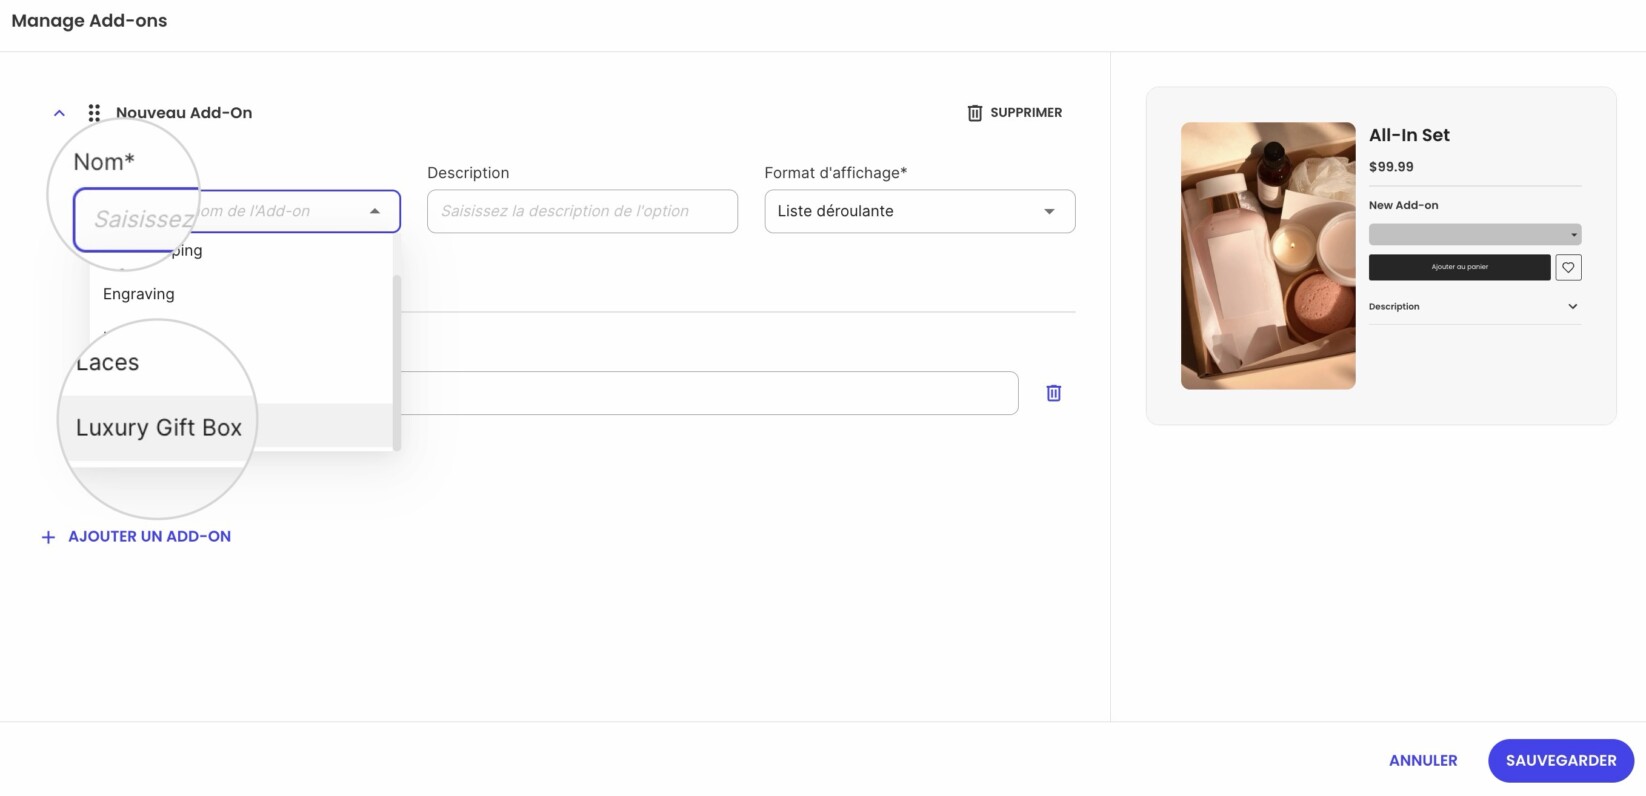Click the All-In Set product title
Image resolution: width=1646 pixels, height=796 pixels.
tap(1409, 135)
